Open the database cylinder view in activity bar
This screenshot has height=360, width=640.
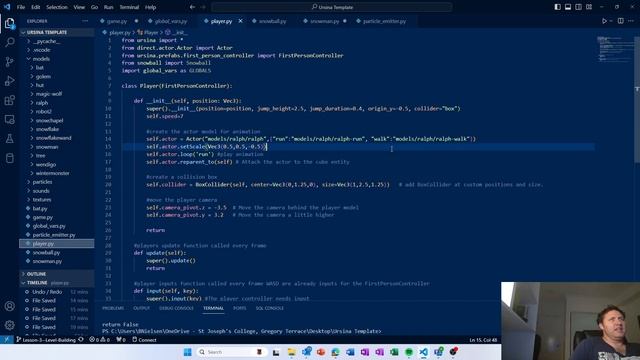(x=9, y=158)
